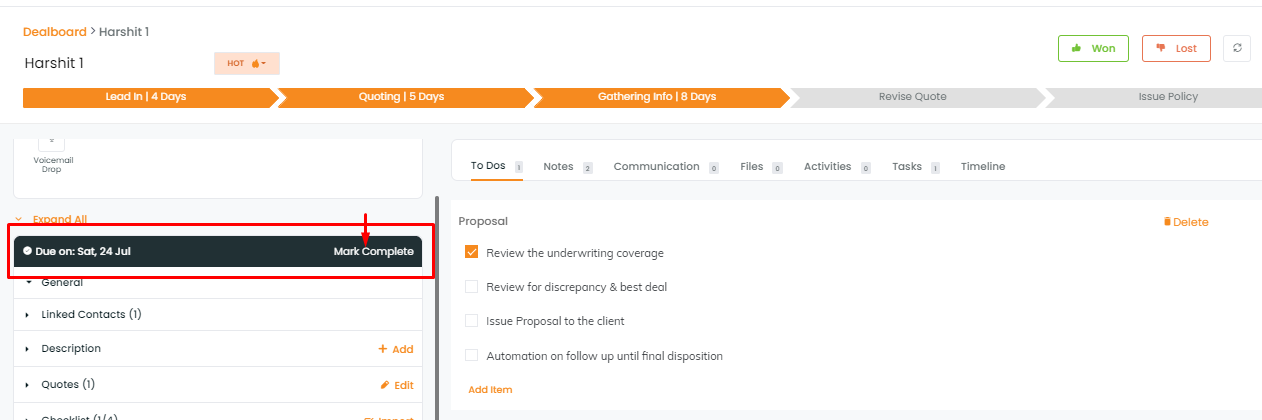Click Add Item under the Proposal list
The width and height of the screenshot is (1262, 420).
pos(490,390)
